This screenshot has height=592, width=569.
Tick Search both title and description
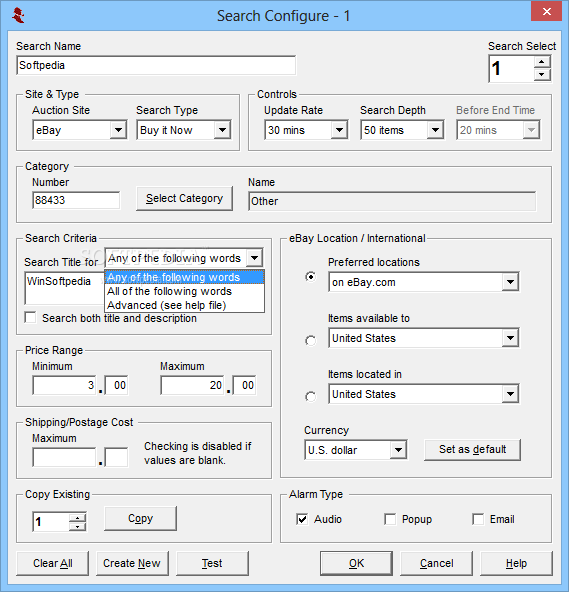point(30,318)
